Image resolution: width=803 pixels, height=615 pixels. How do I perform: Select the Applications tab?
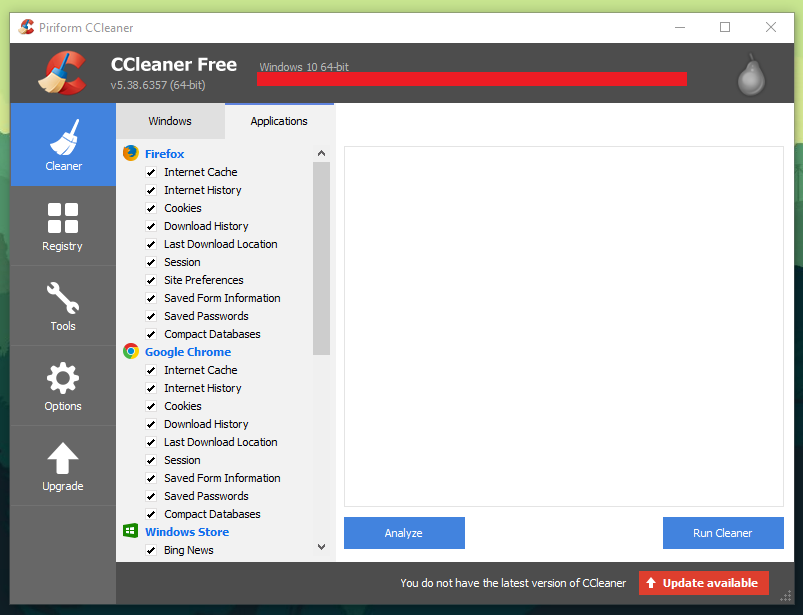click(279, 121)
